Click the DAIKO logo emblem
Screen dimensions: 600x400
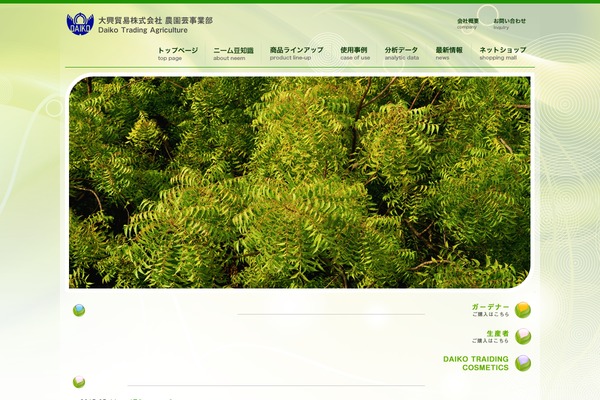(80, 24)
